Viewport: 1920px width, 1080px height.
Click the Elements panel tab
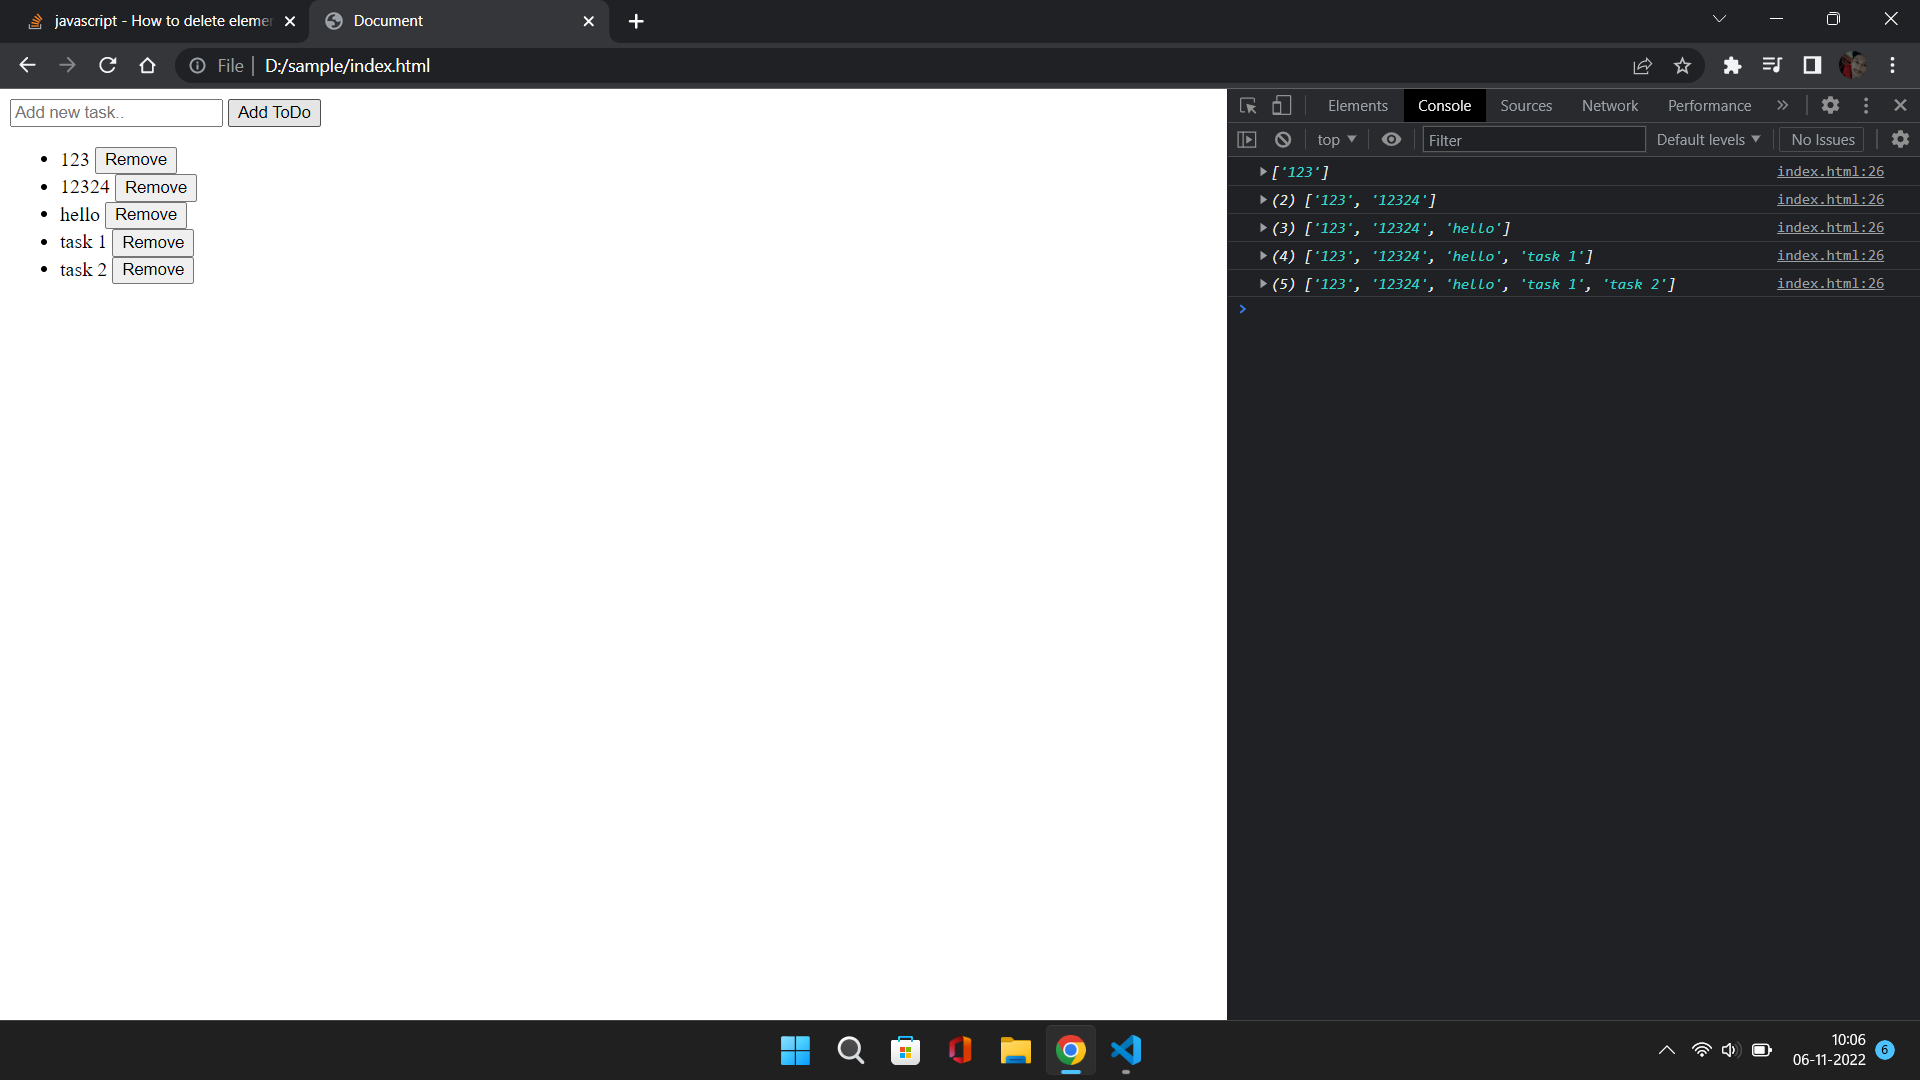click(x=1357, y=105)
